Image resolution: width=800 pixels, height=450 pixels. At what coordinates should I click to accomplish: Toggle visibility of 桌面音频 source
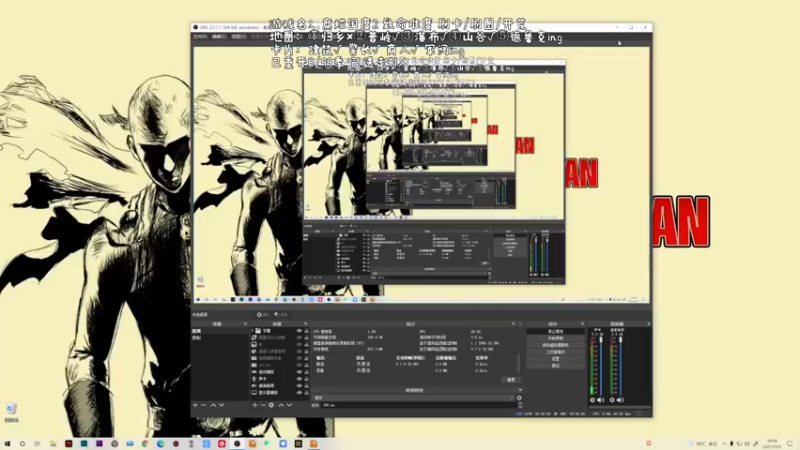tap(299, 386)
